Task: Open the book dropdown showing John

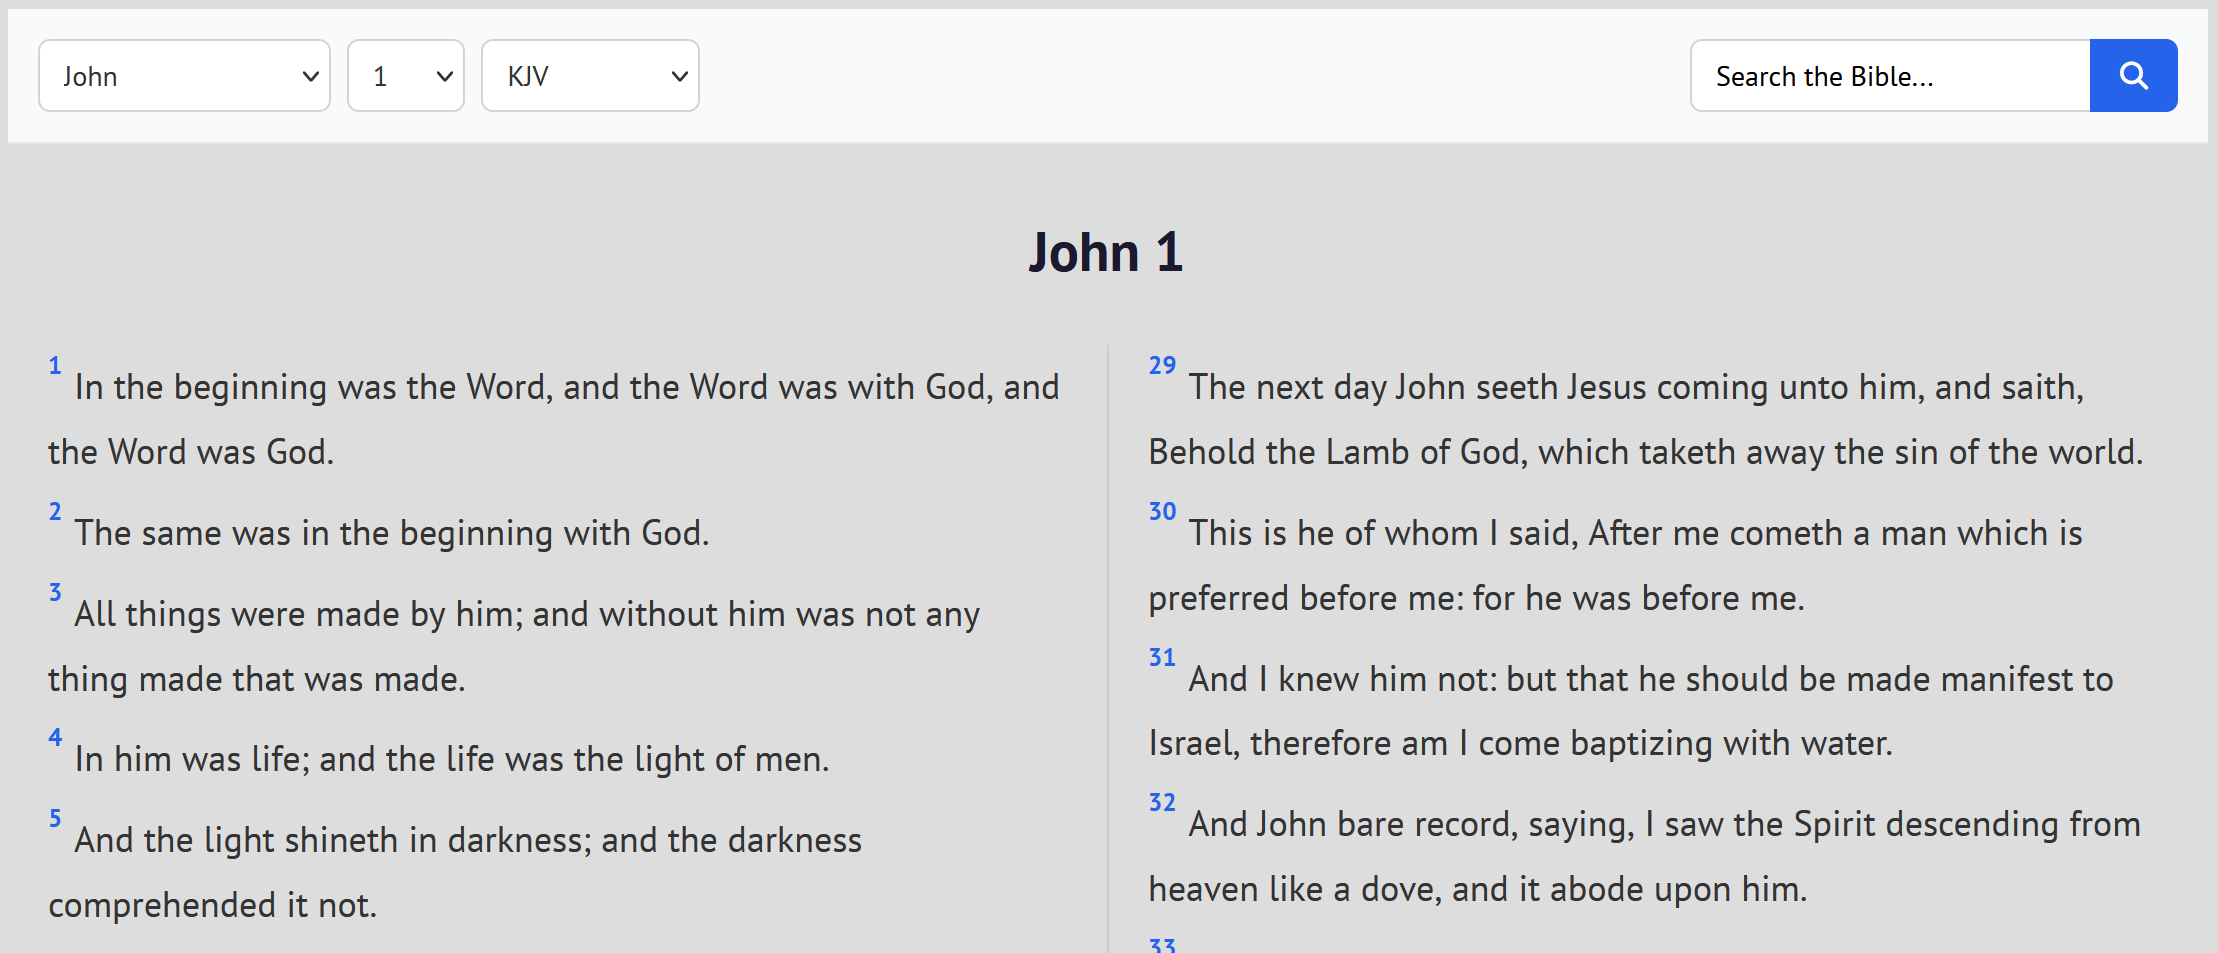Action: 184,76
